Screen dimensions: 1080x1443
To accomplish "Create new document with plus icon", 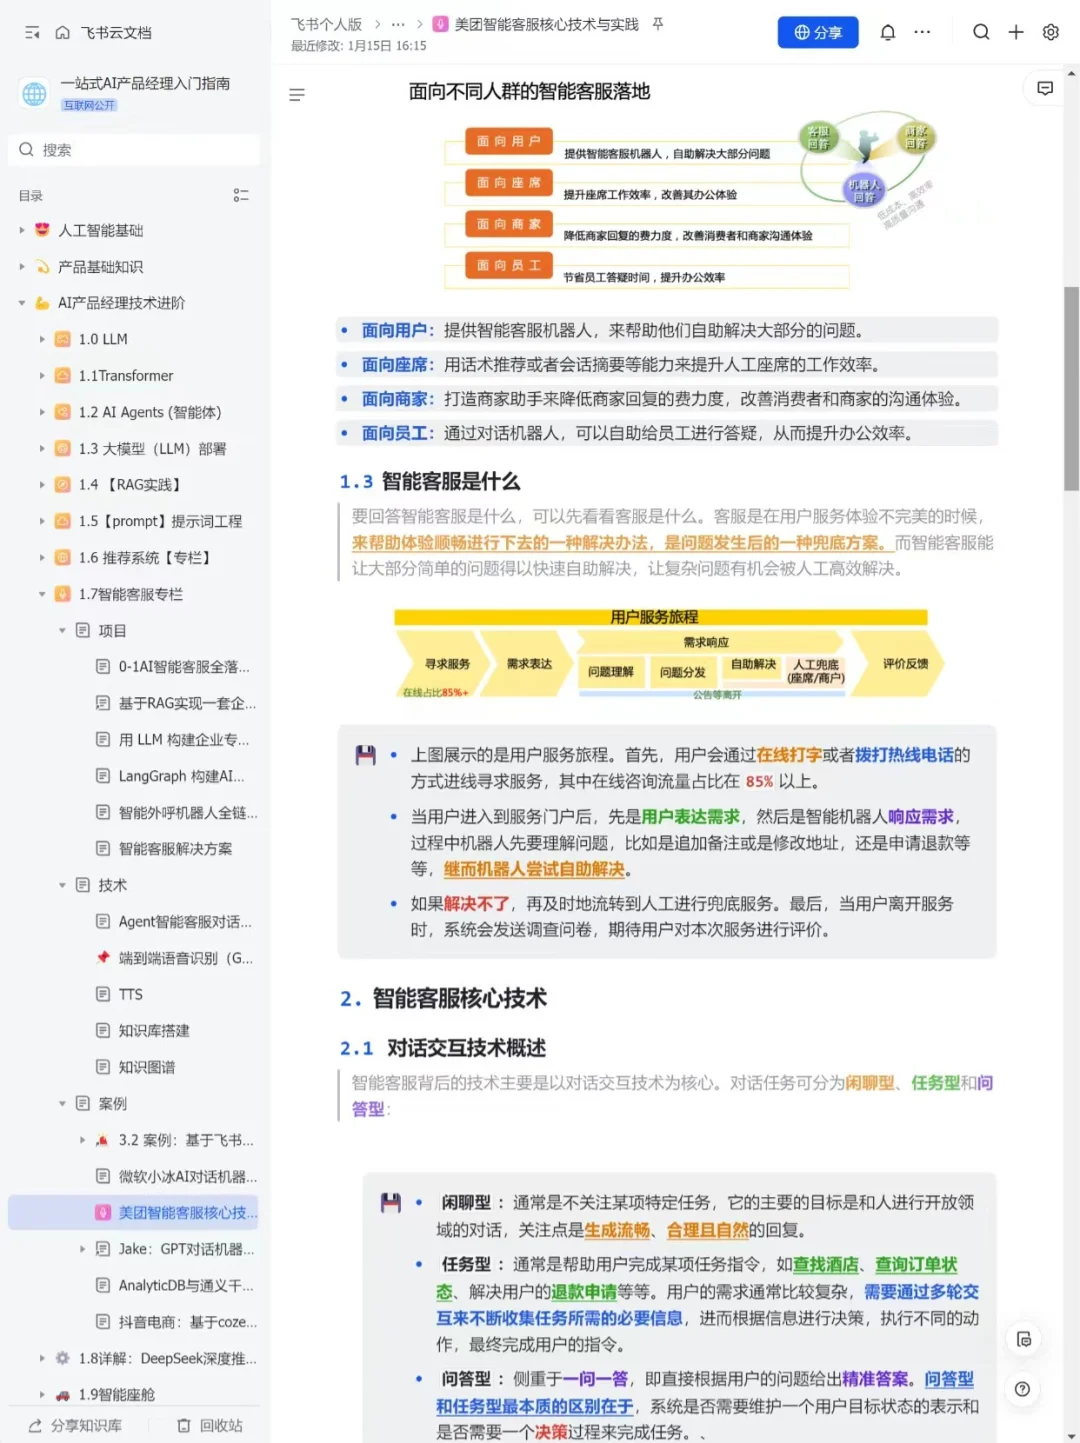I will pyautogui.click(x=1015, y=33).
